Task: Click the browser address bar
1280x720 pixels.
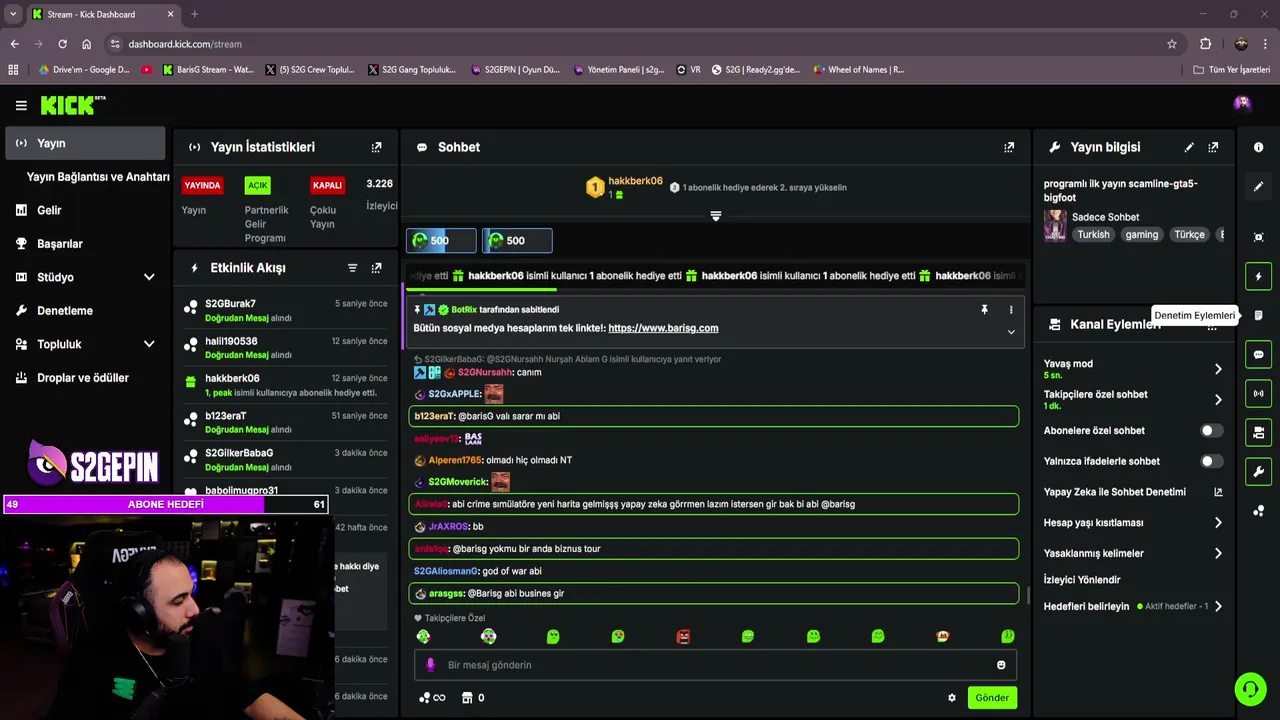Action: click(640, 44)
